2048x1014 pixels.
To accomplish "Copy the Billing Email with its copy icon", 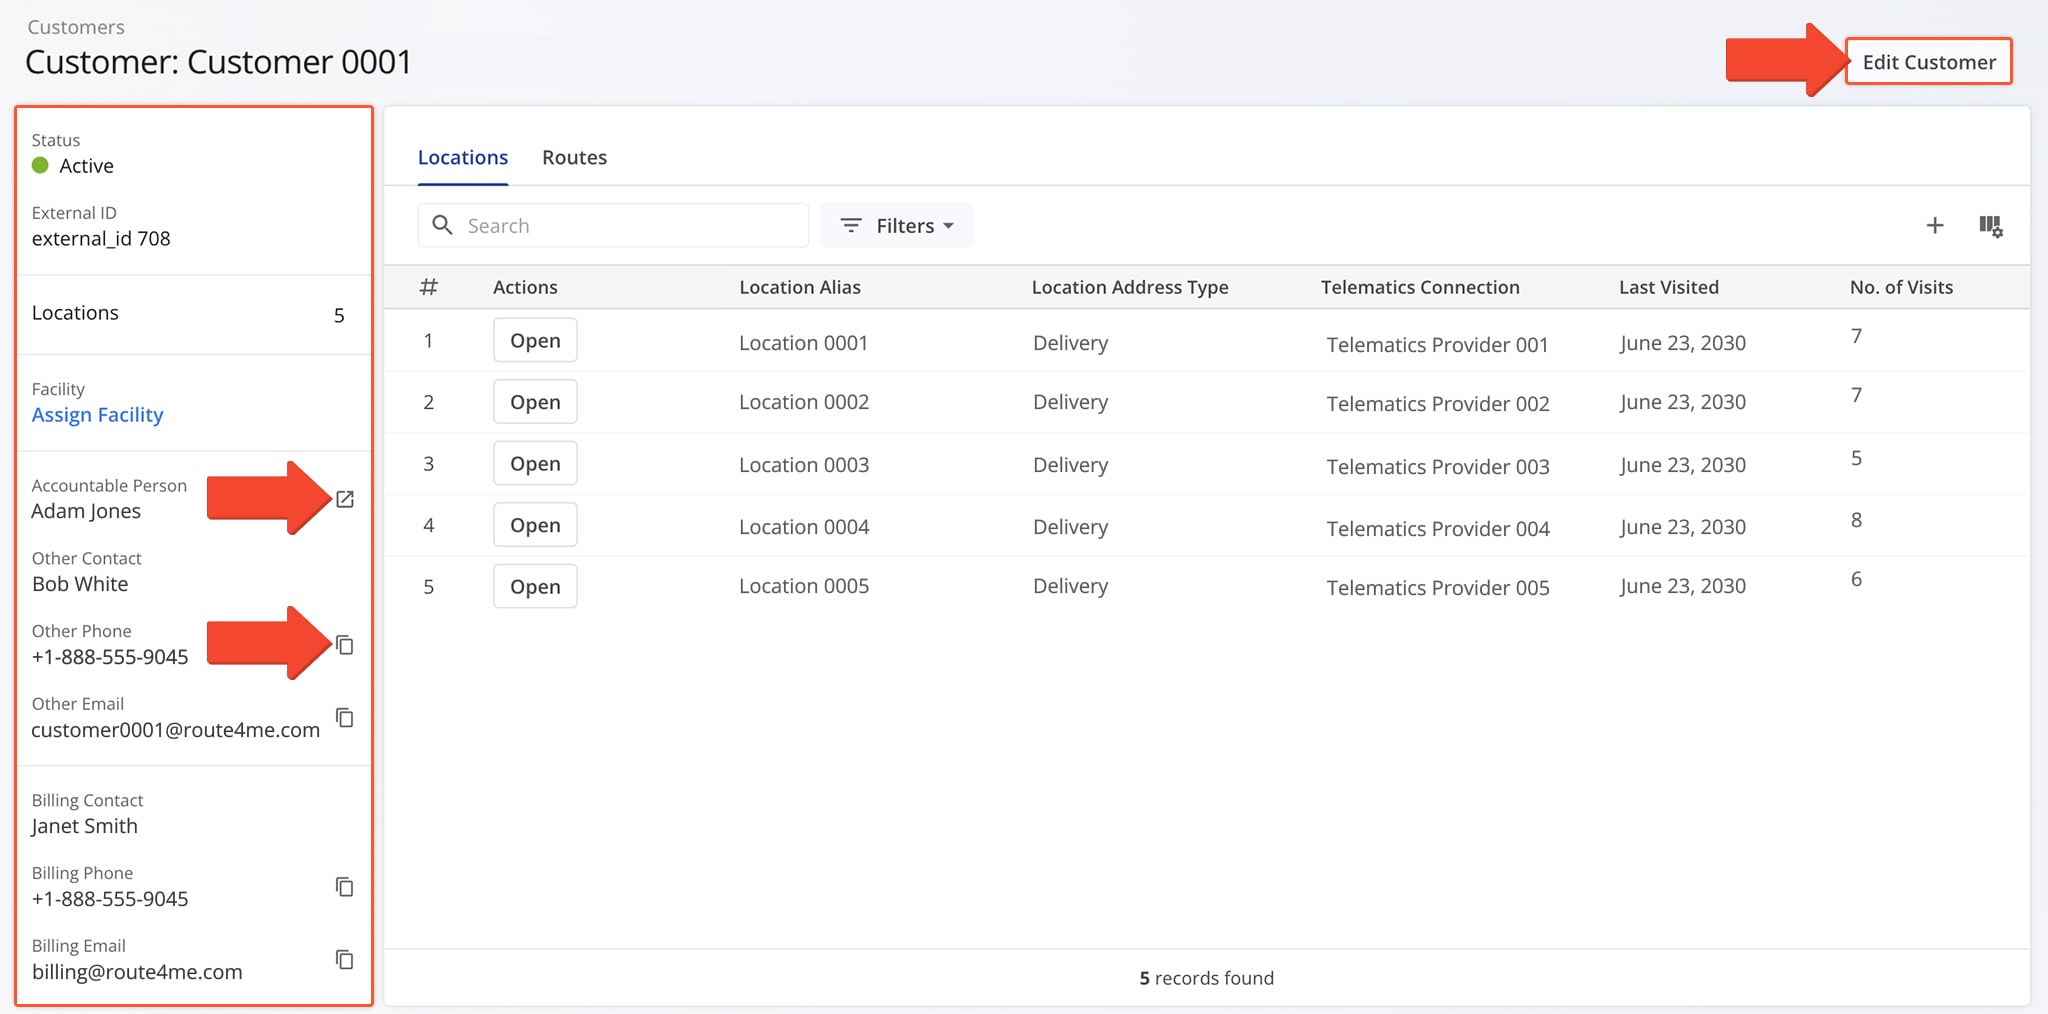I will pyautogui.click(x=345, y=959).
